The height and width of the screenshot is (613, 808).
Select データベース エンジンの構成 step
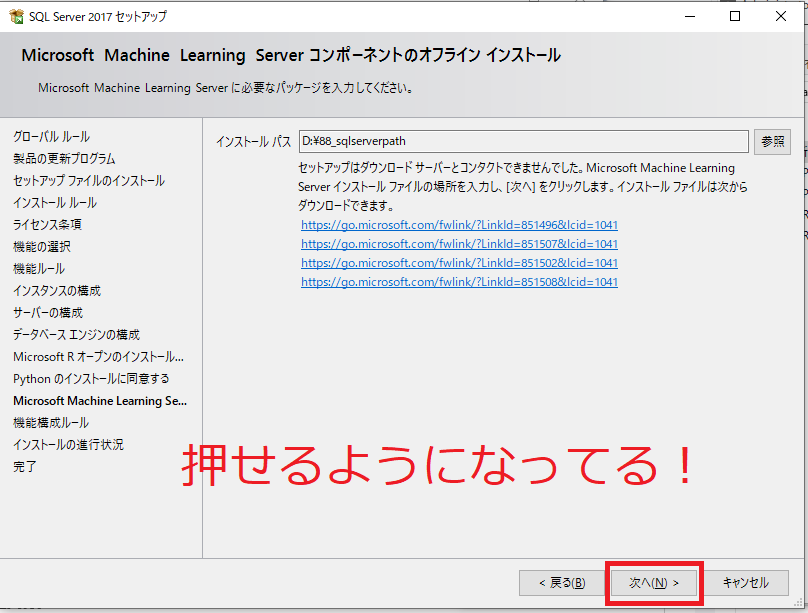[76, 335]
